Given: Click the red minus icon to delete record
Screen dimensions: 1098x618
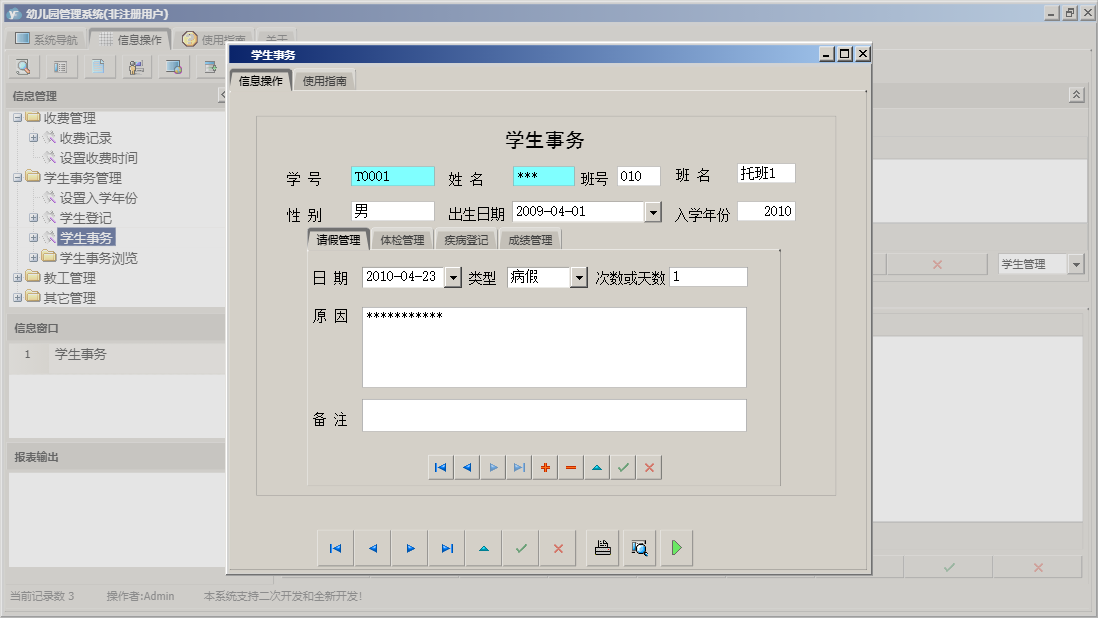Looking at the screenshot, I should [x=571, y=466].
